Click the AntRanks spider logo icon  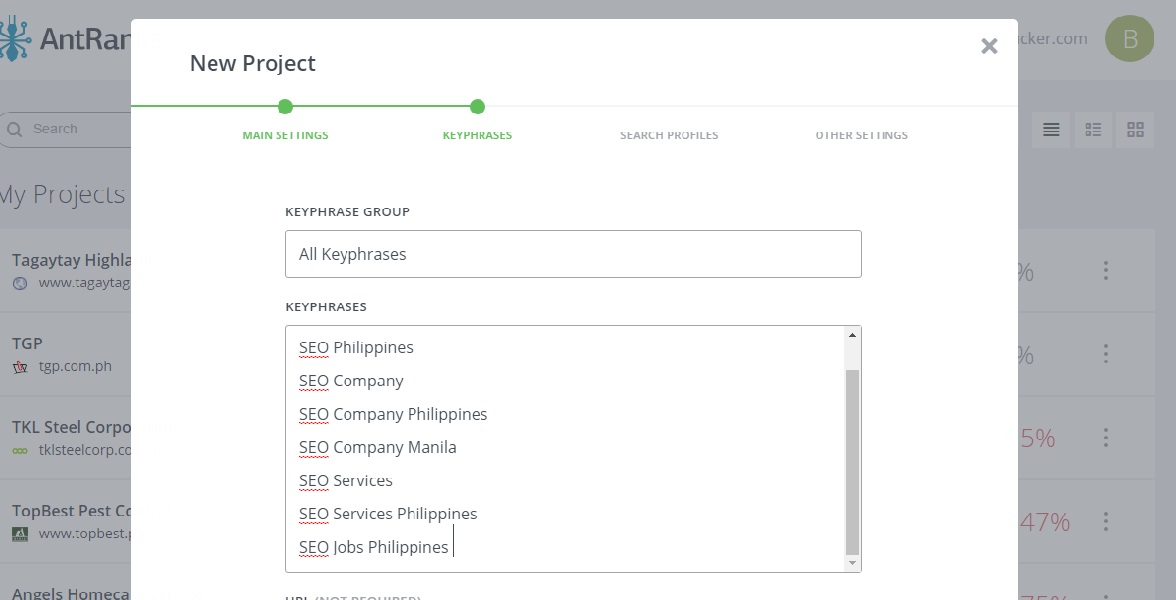(15, 38)
